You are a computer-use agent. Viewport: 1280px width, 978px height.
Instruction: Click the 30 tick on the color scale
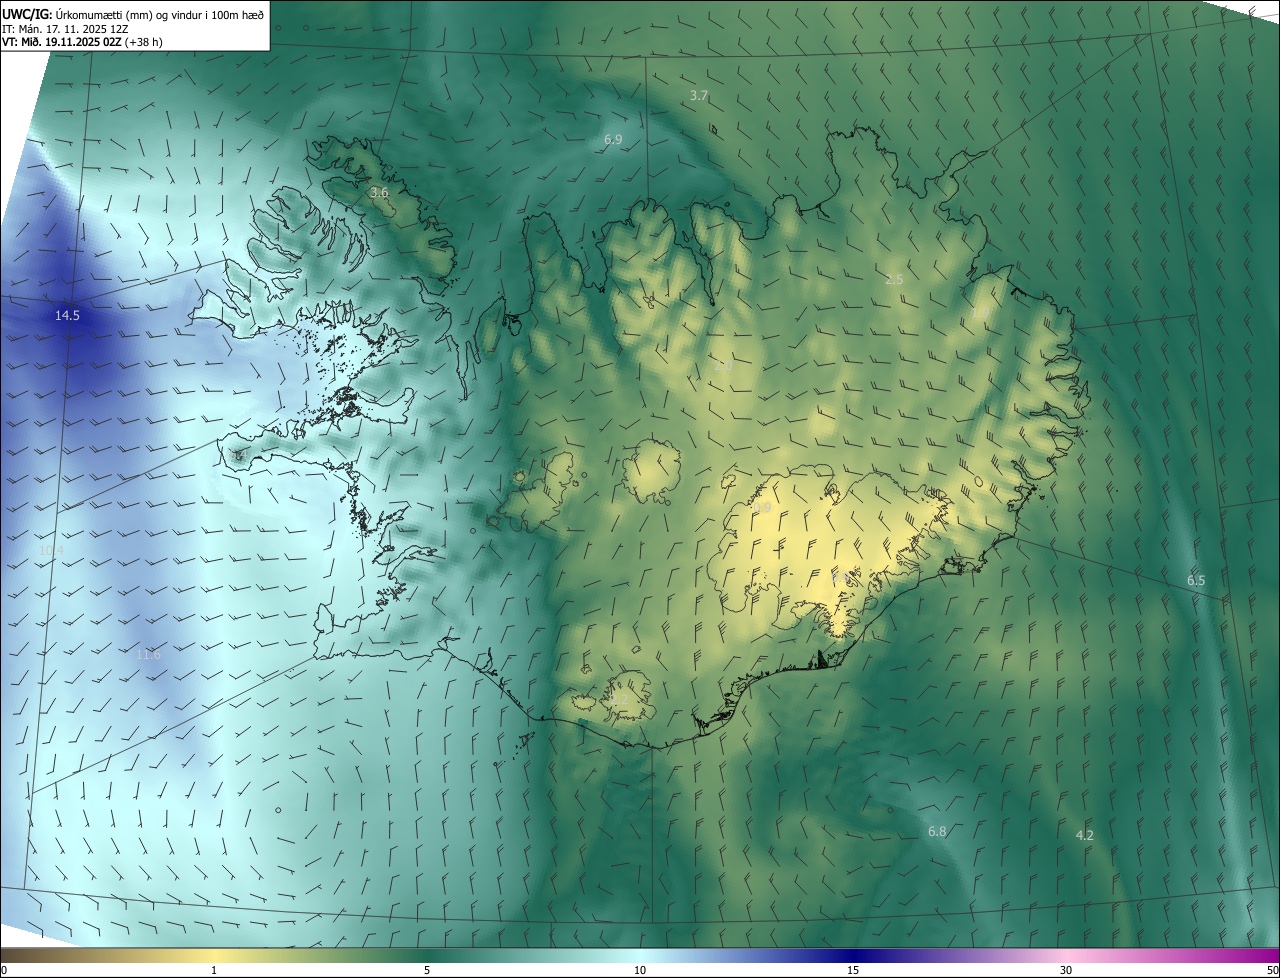1066,970
